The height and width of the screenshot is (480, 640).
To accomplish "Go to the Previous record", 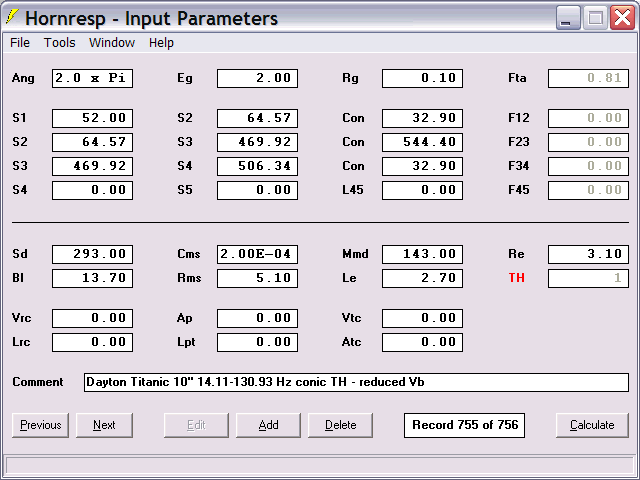I will pyautogui.click(x=40, y=425).
